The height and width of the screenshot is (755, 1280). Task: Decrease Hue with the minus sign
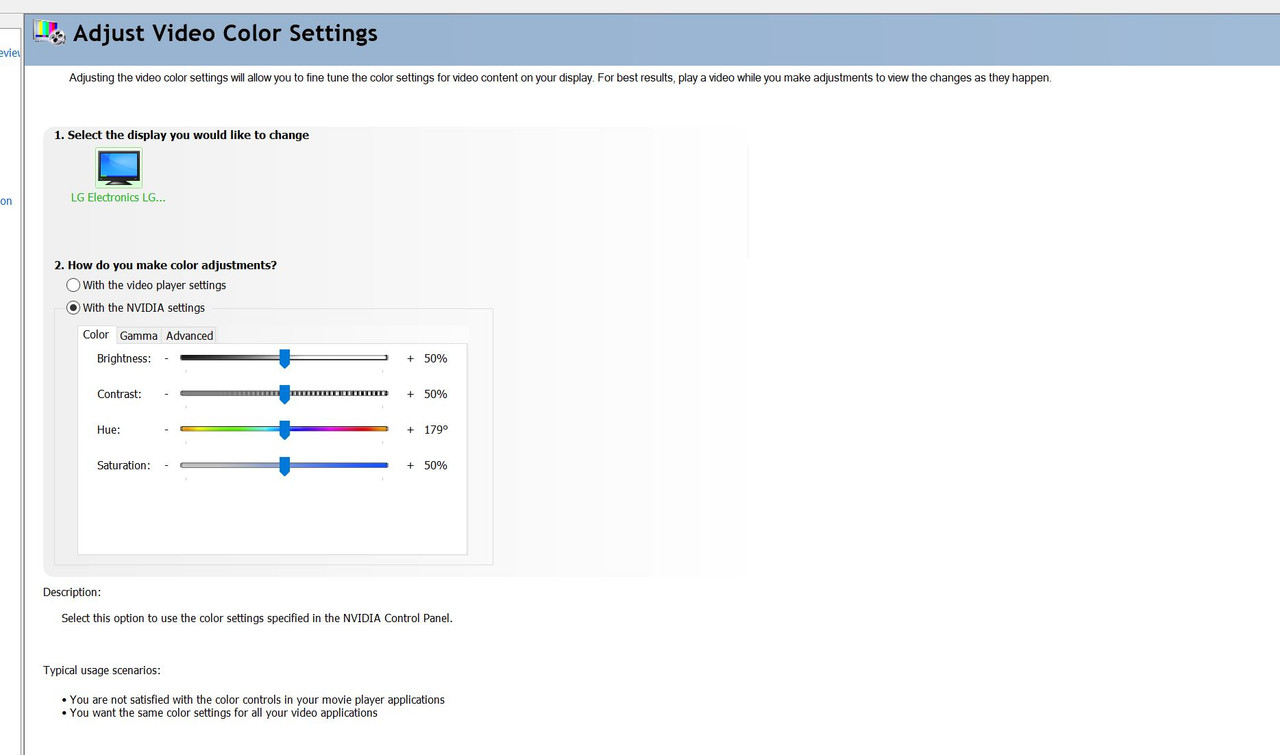pyautogui.click(x=166, y=430)
